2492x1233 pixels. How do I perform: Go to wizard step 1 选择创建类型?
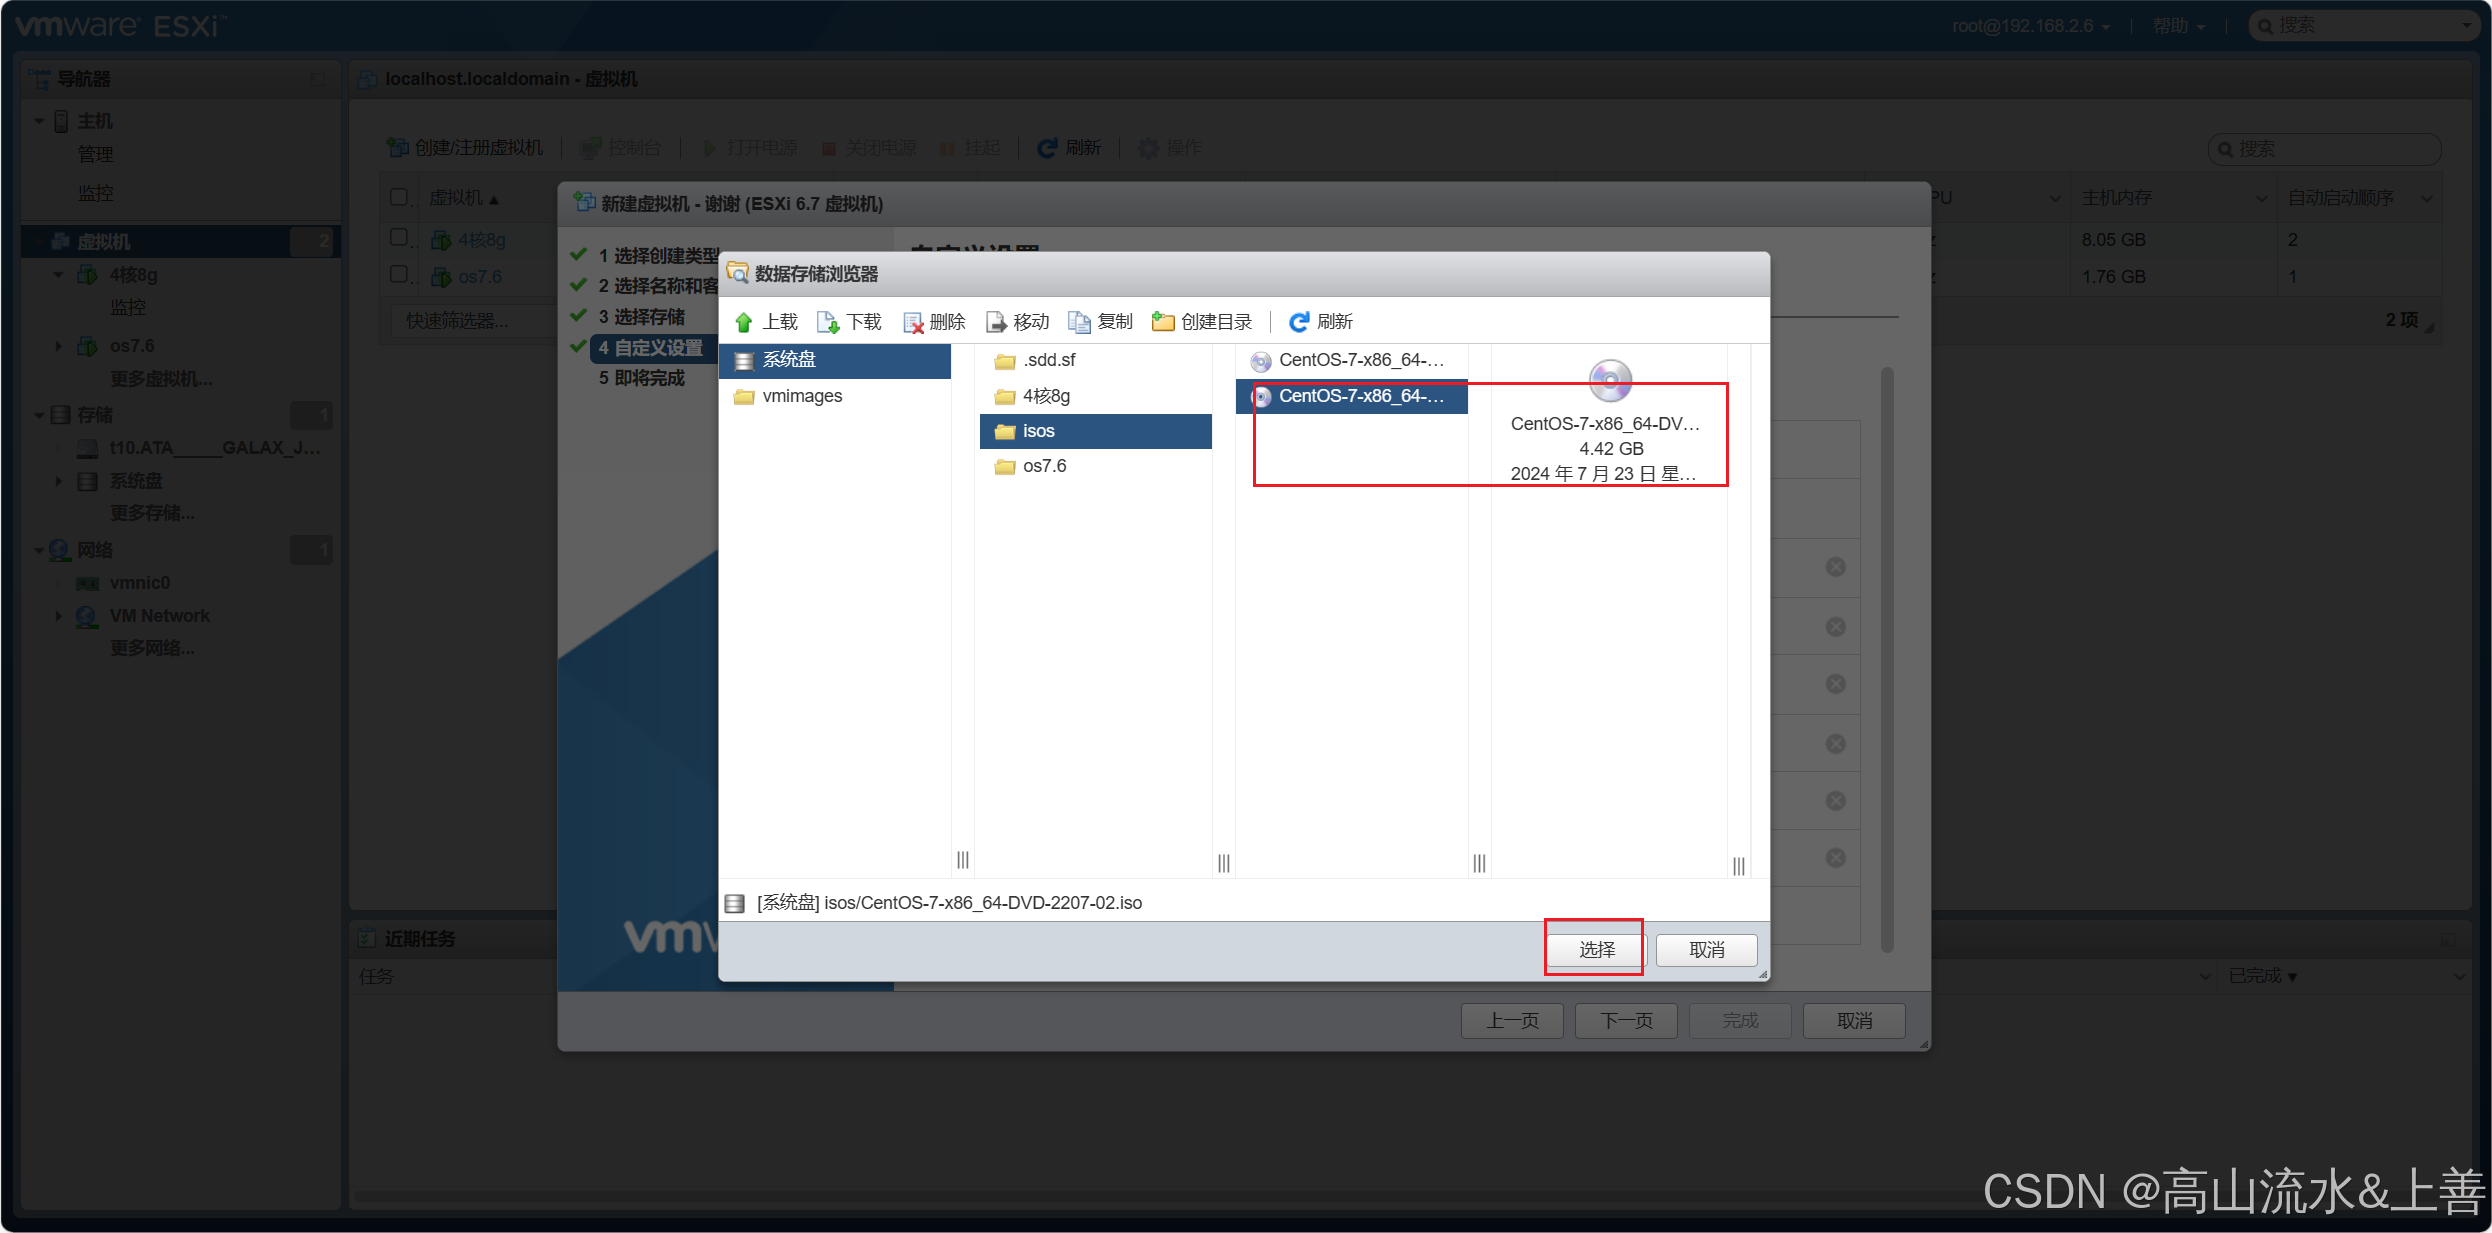pyautogui.click(x=657, y=256)
